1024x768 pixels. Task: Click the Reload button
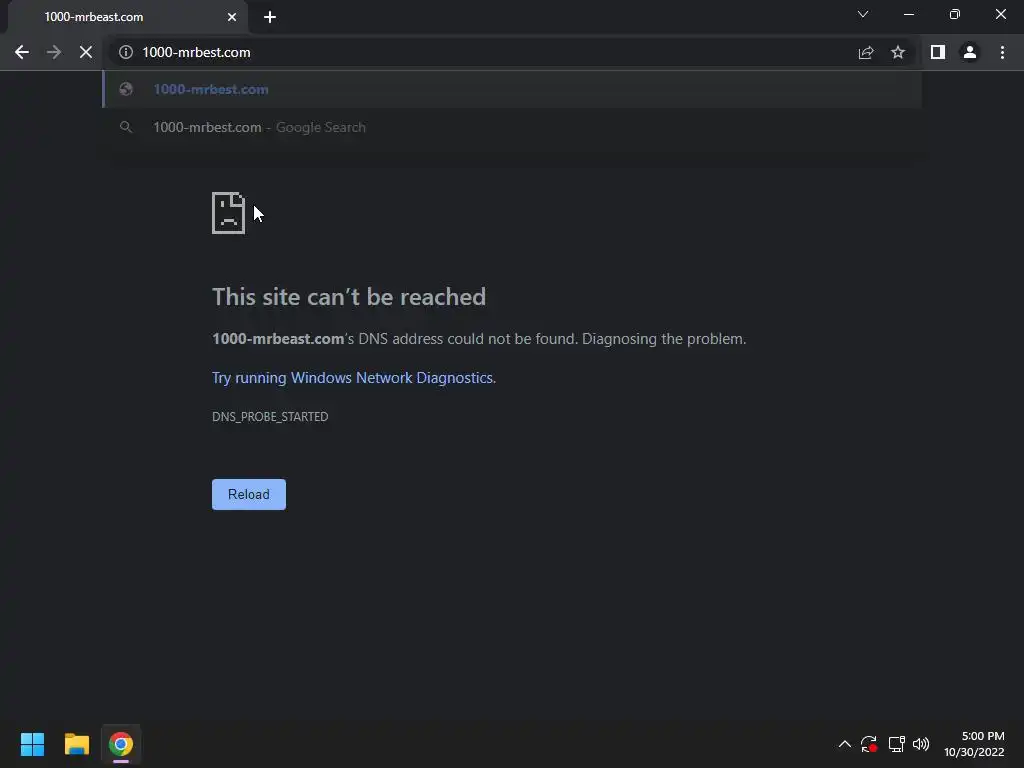click(x=249, y=494)
